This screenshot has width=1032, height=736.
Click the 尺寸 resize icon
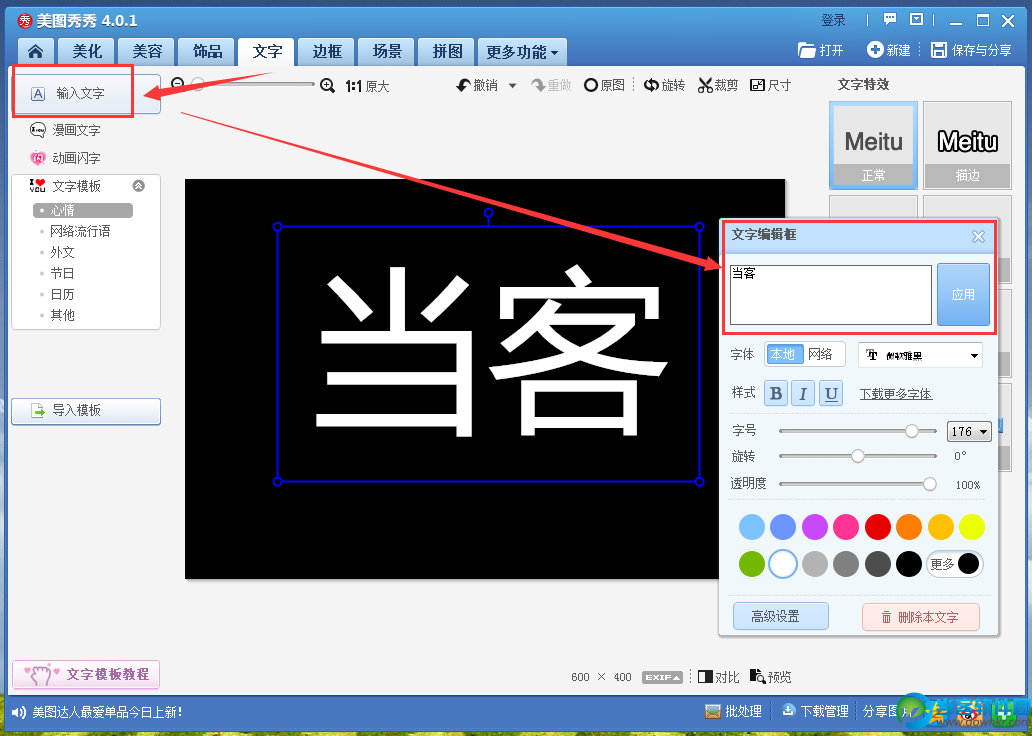(x=757, y=85)
